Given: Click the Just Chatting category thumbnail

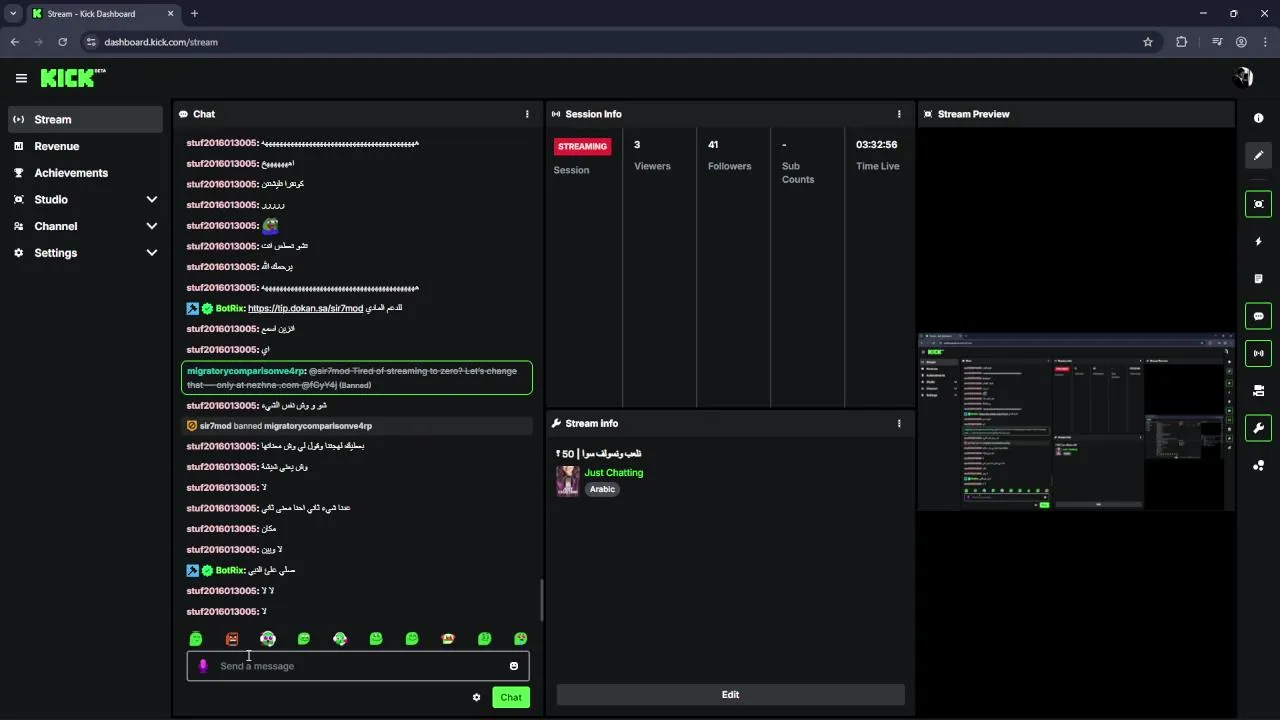Looking at the screenshot, I should click(x=568, y=481).
